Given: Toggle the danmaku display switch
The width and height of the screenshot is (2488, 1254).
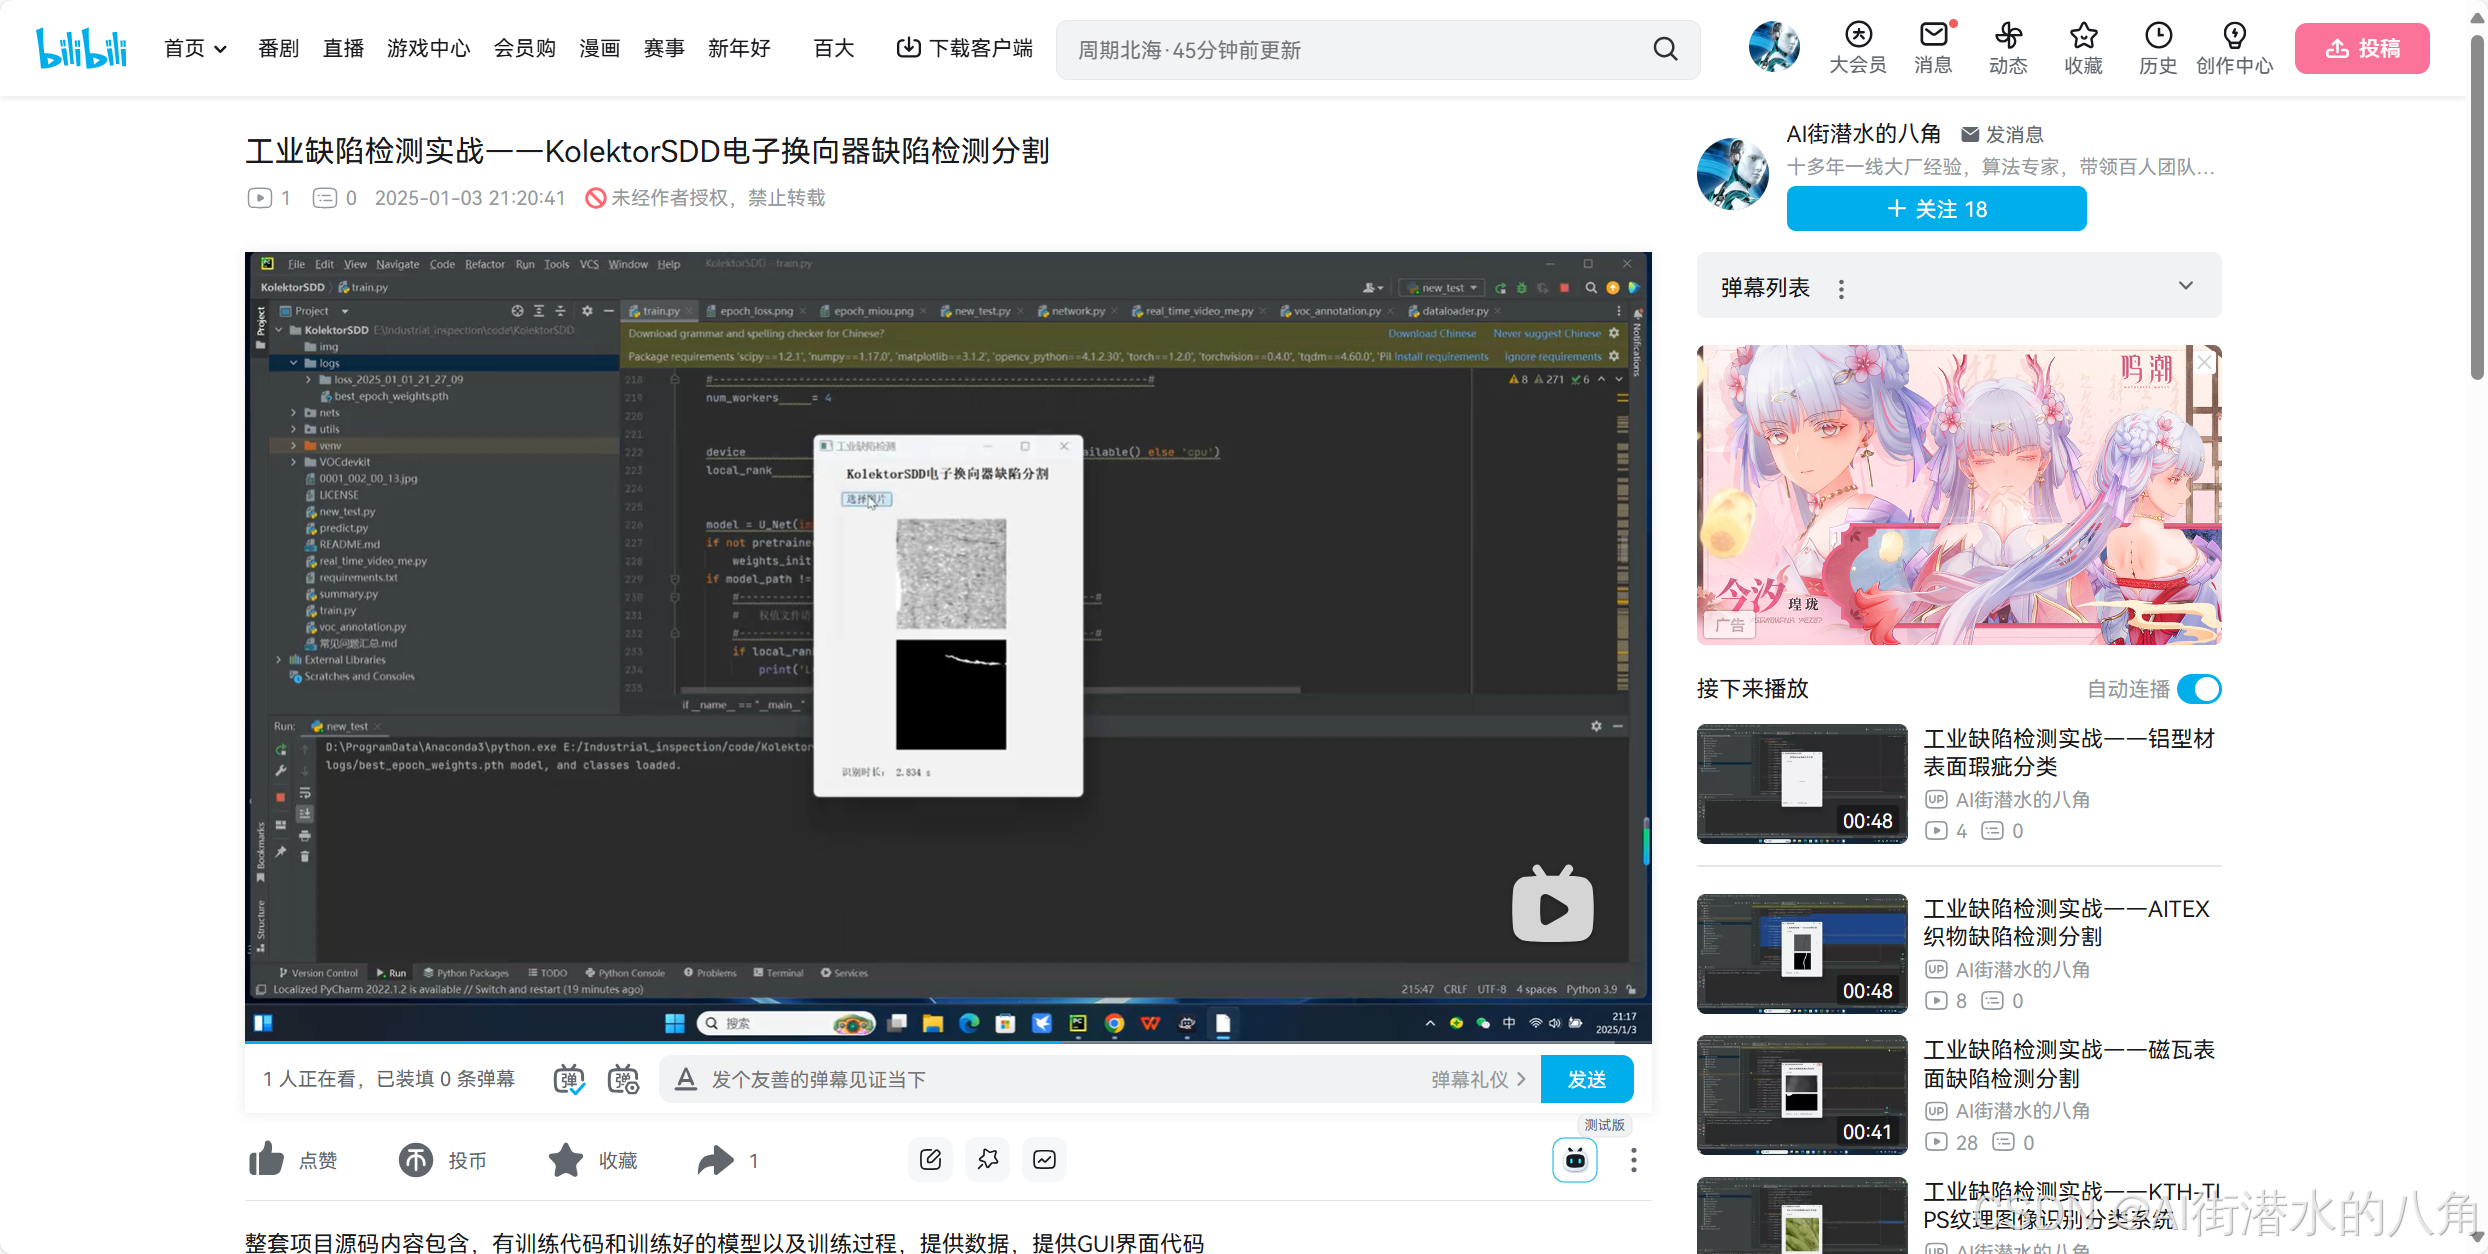Looking at the screenshot, I should click(570, 1079).
